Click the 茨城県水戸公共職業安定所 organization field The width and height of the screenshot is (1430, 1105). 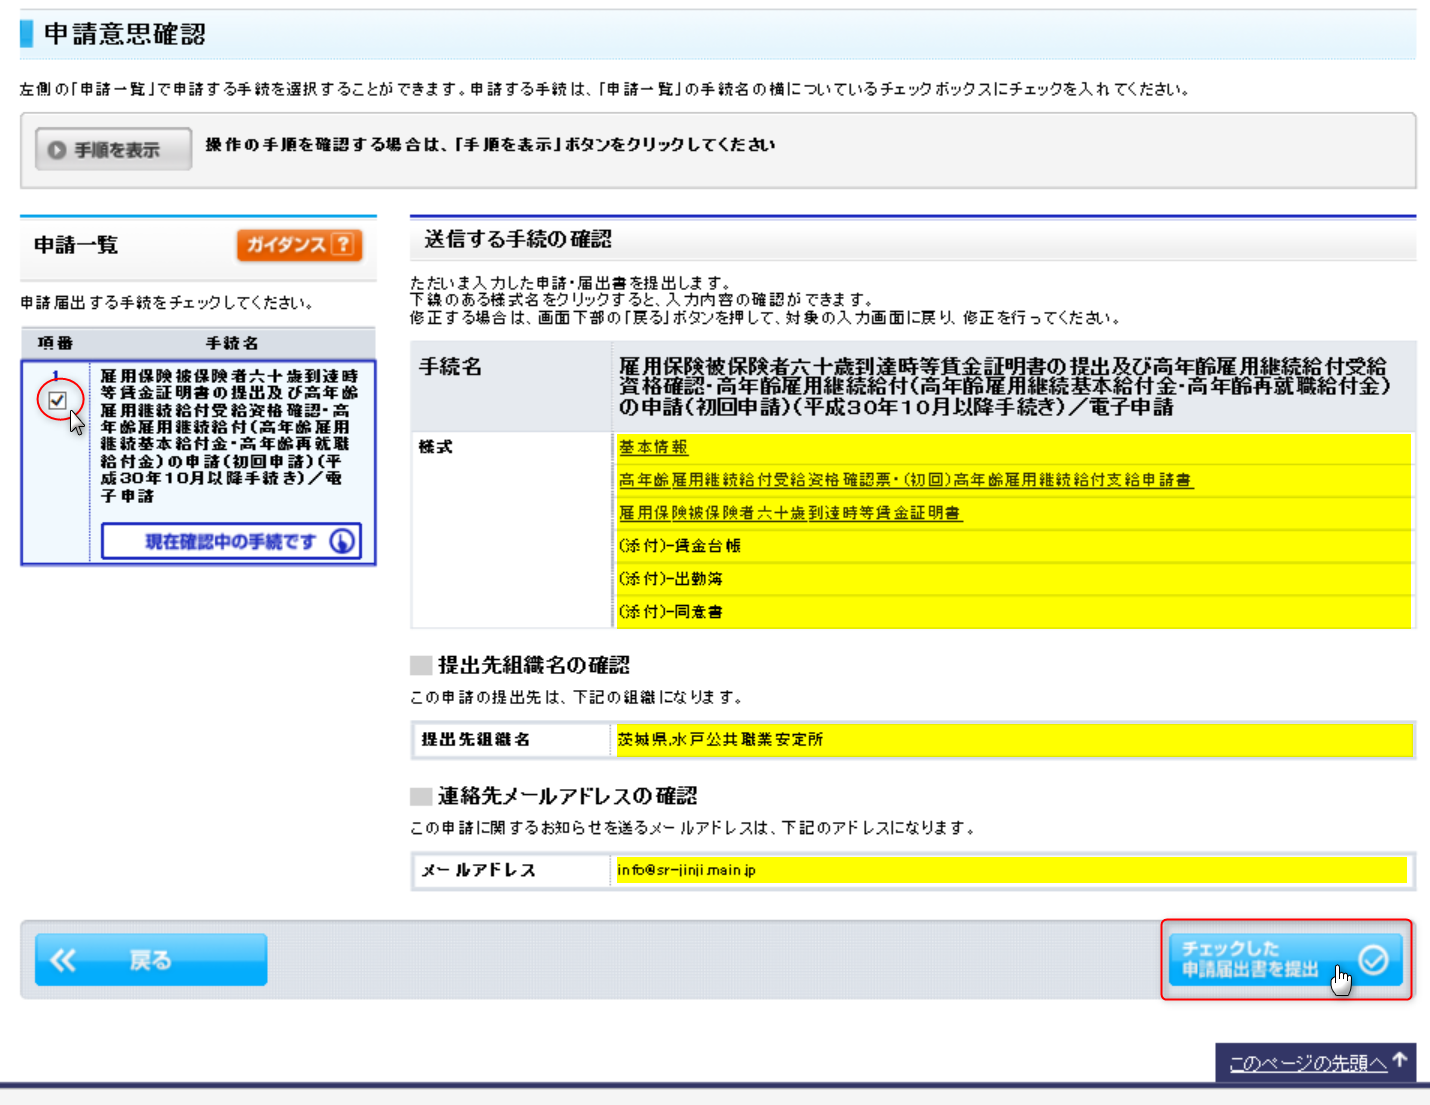coord(720,740)
